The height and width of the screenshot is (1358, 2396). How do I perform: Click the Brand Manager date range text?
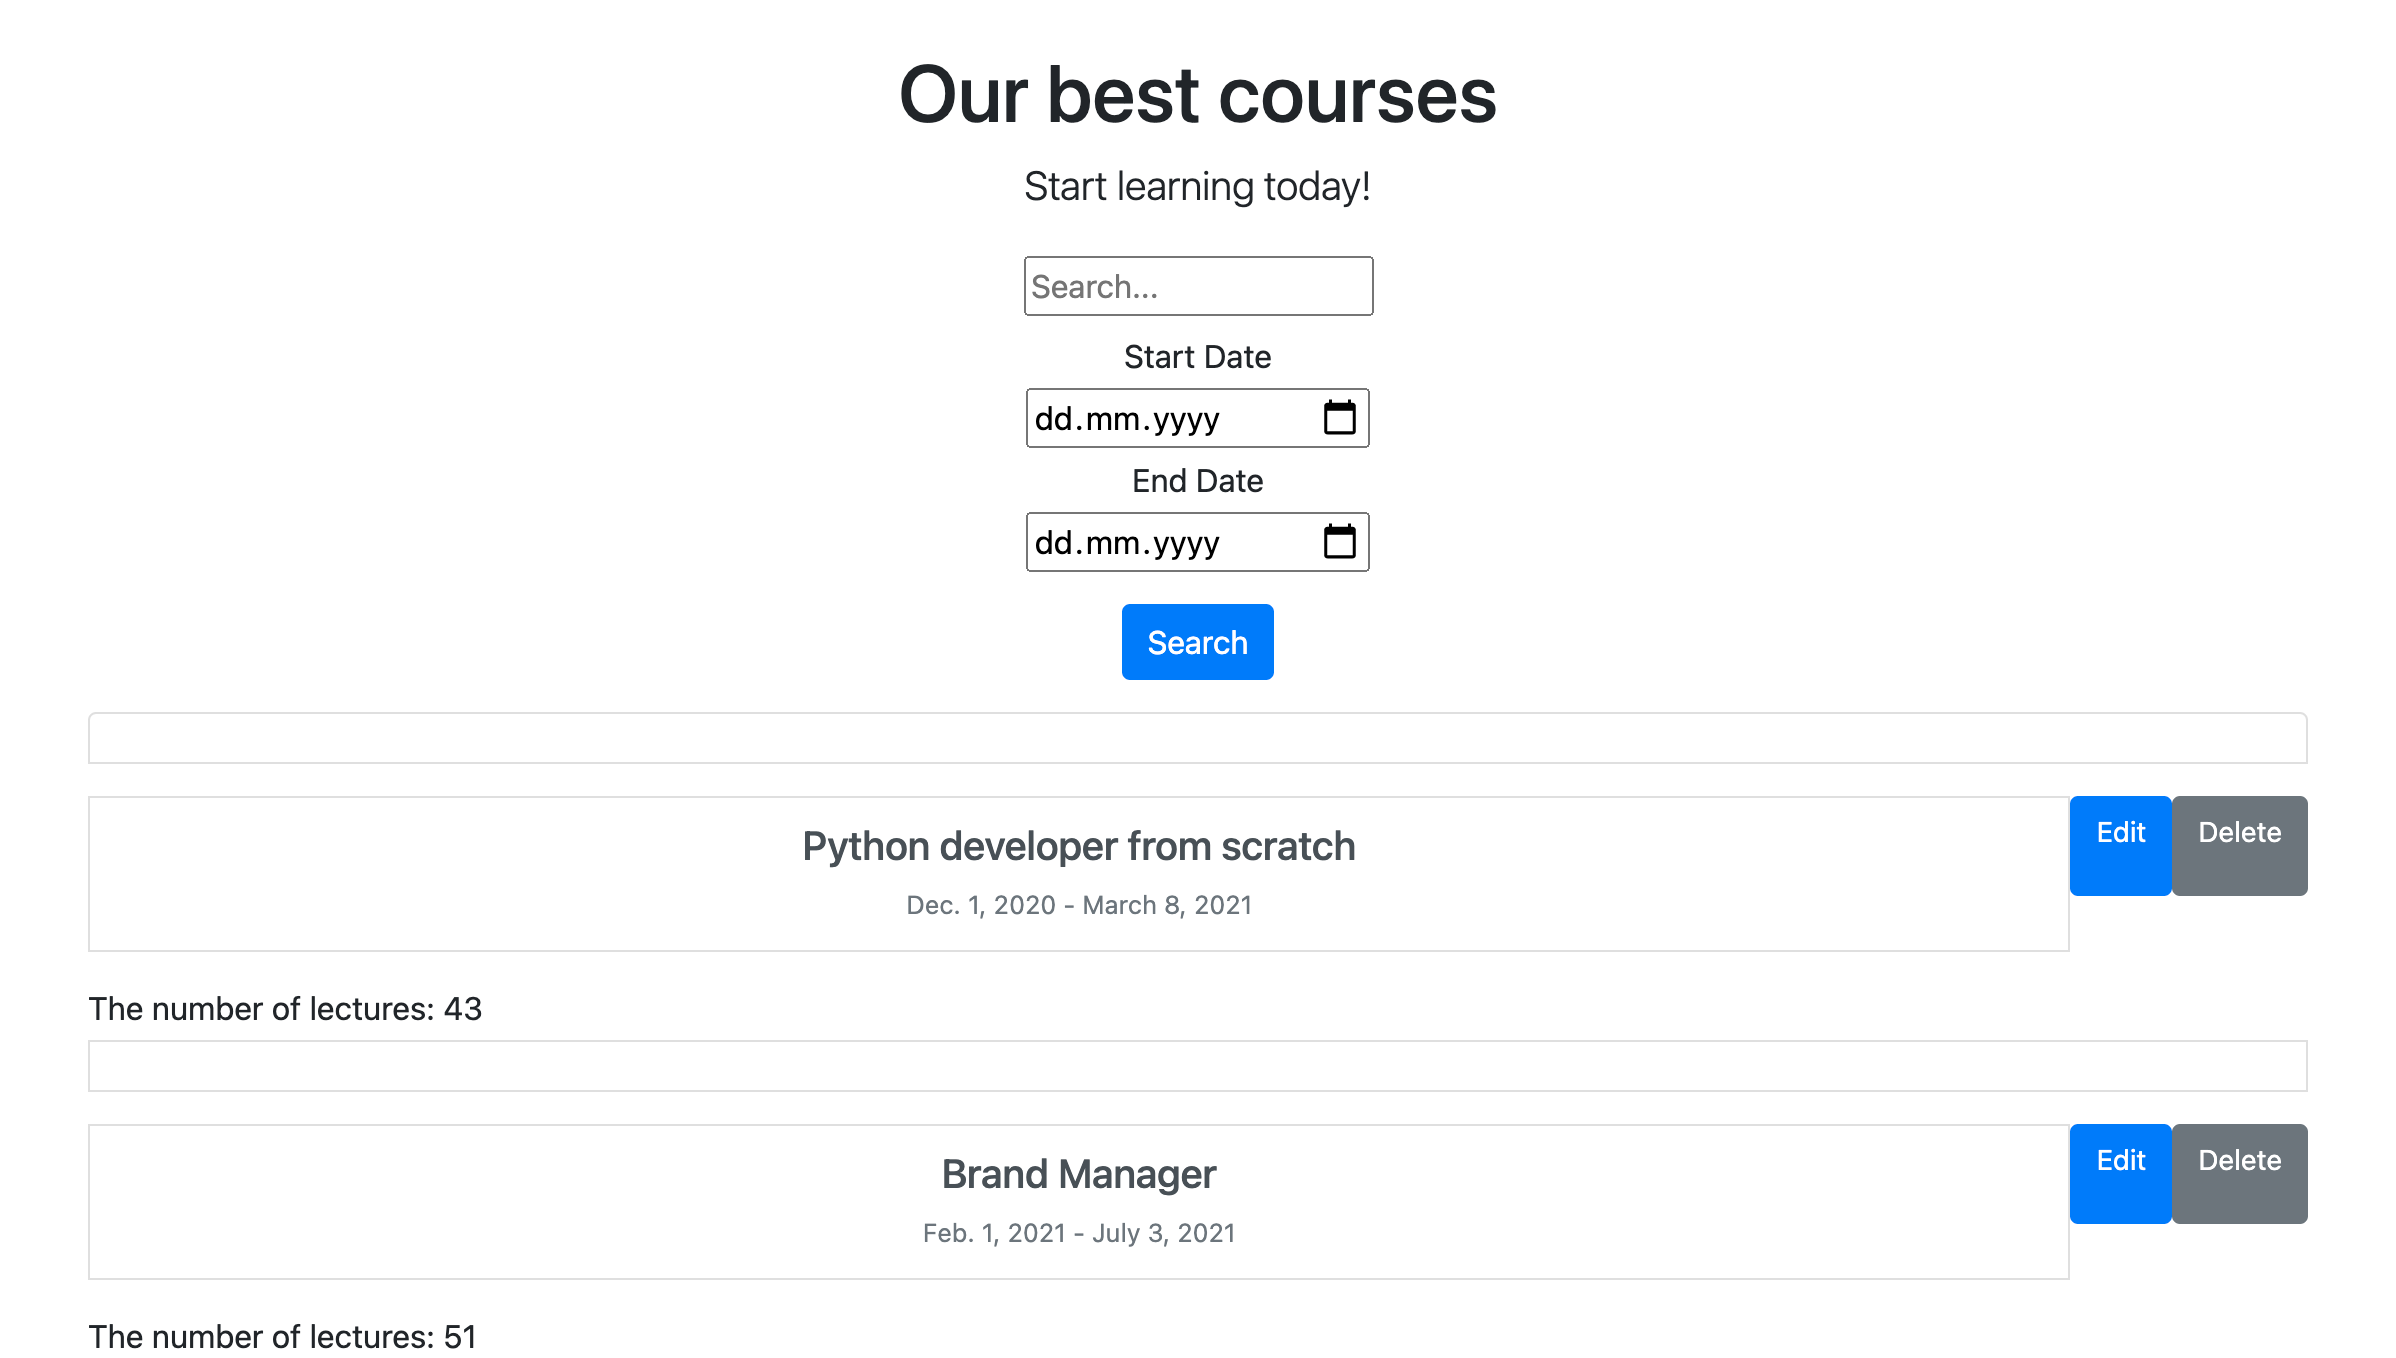click(1078, 1233)
